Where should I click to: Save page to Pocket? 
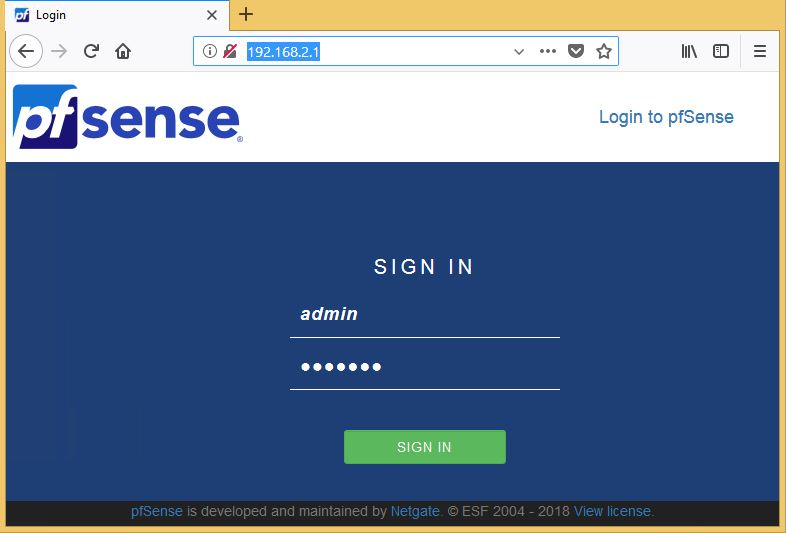click(x=575, y=51)
